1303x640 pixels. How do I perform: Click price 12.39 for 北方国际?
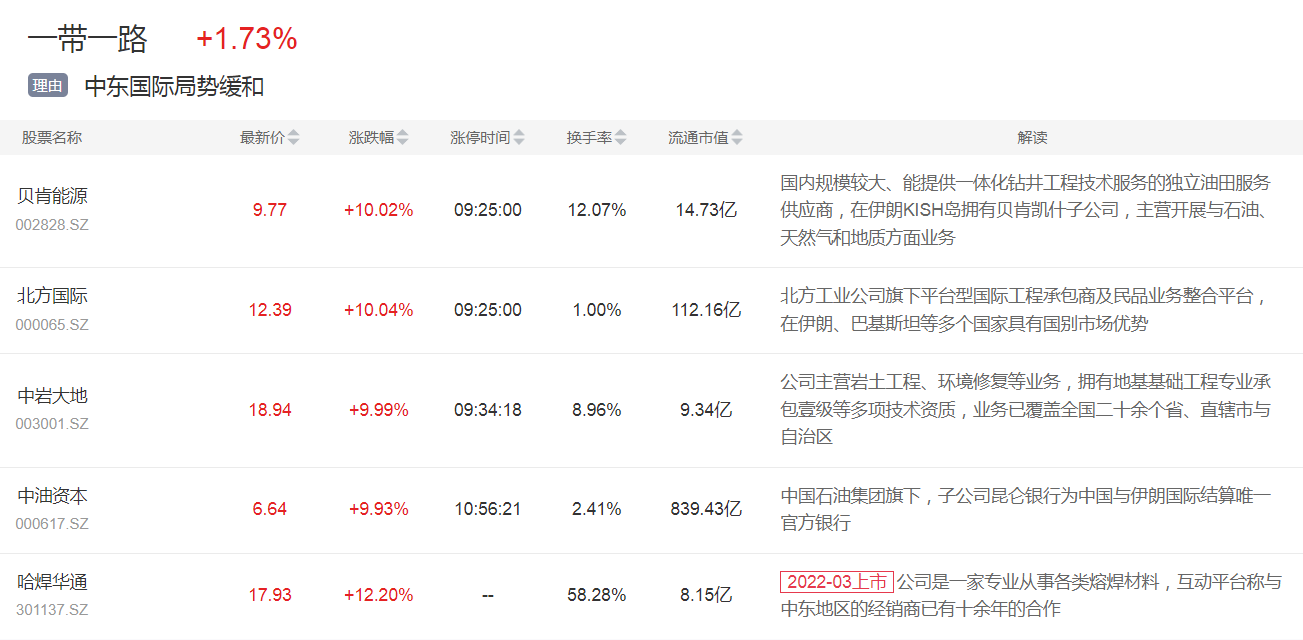click(x=270, y=310)
